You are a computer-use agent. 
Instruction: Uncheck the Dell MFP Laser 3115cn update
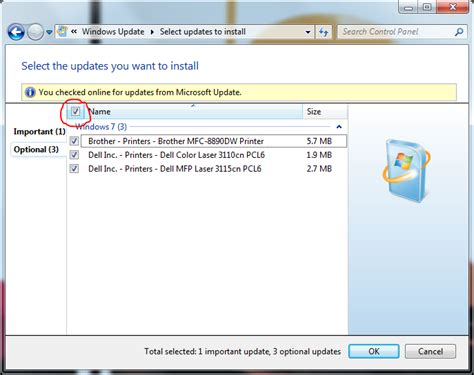pos(74,168)
